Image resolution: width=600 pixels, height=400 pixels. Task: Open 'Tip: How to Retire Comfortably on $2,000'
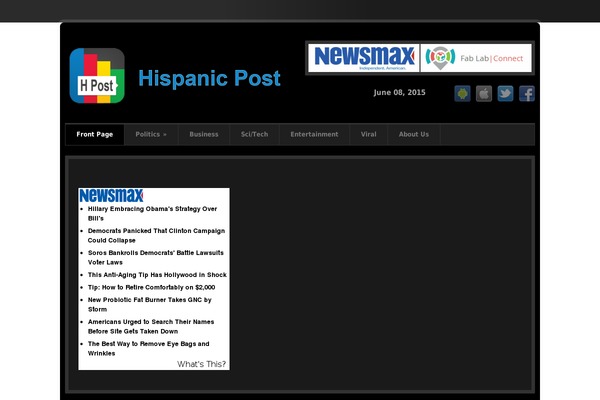[151, 287]
